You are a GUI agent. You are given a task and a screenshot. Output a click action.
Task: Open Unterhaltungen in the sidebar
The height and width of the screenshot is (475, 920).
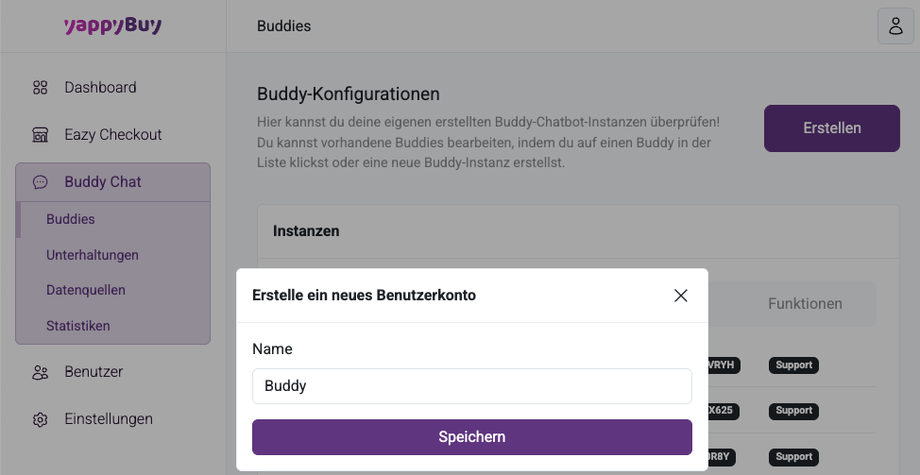point(92,255)
